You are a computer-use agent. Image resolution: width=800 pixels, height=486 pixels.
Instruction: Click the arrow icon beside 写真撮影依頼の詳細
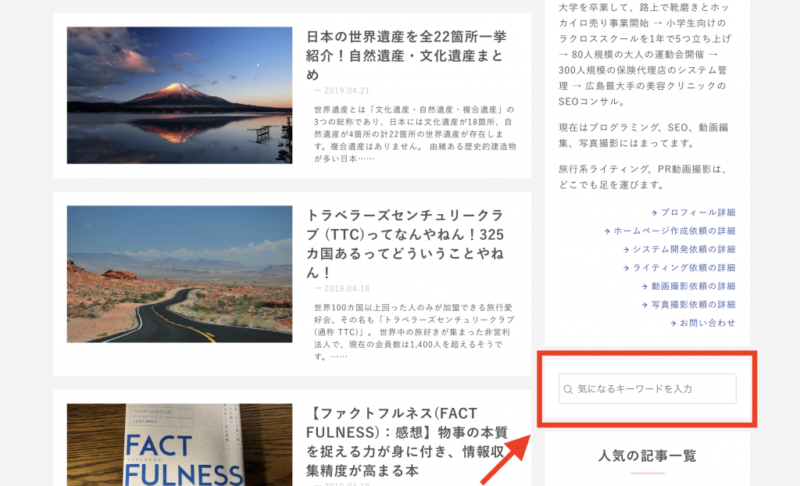(645, 304)
